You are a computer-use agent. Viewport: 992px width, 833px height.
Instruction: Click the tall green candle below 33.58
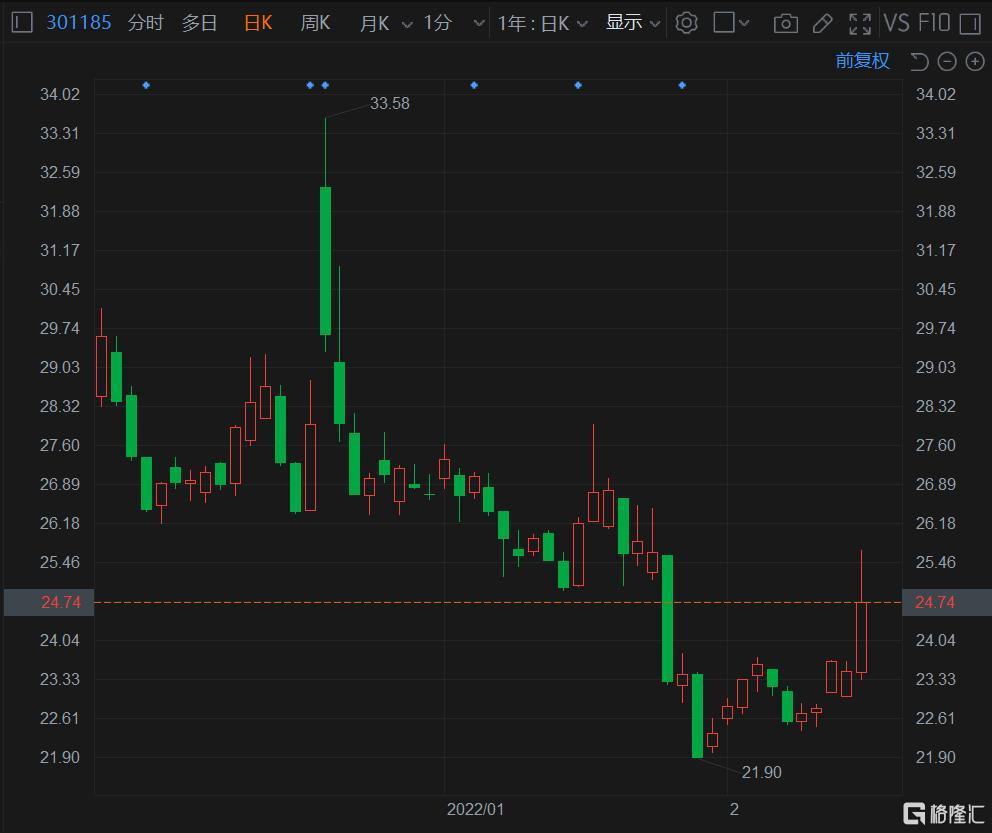coord(325,261)
